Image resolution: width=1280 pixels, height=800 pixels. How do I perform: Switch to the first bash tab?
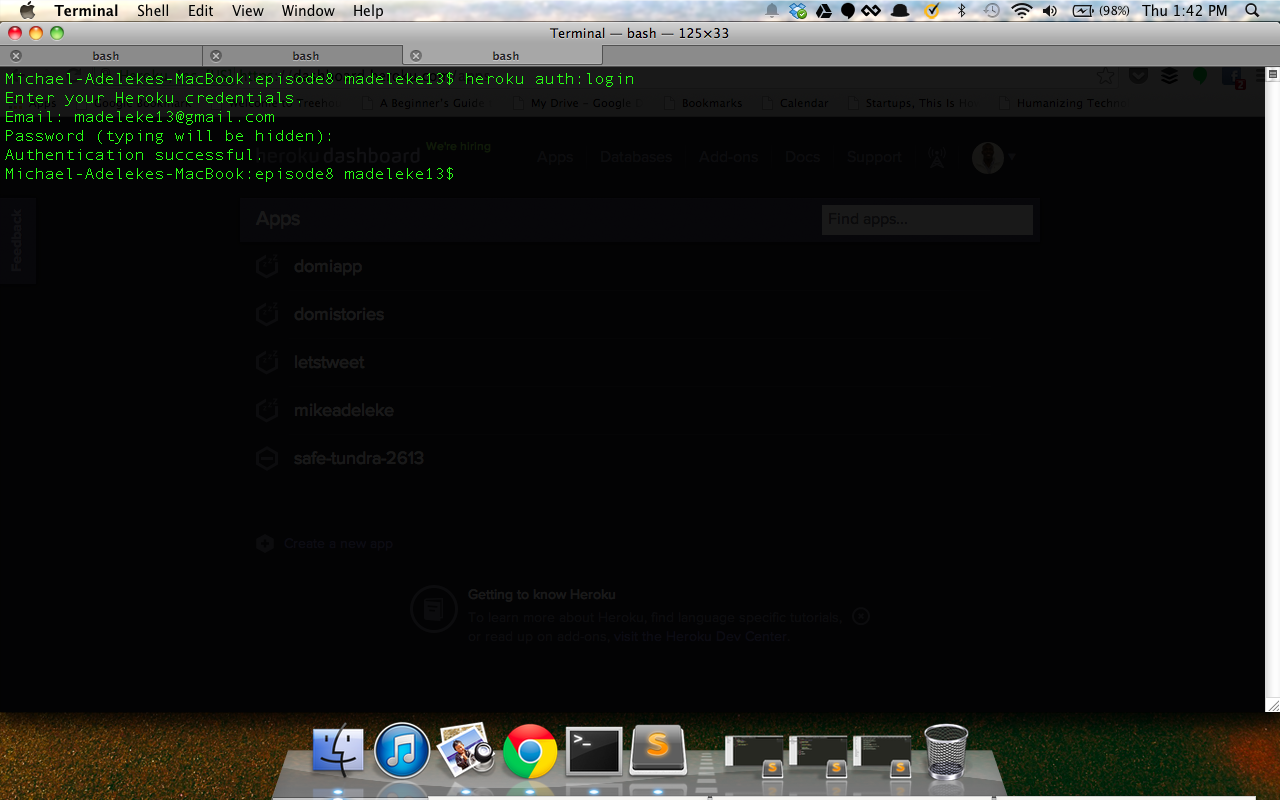[105, 56]
